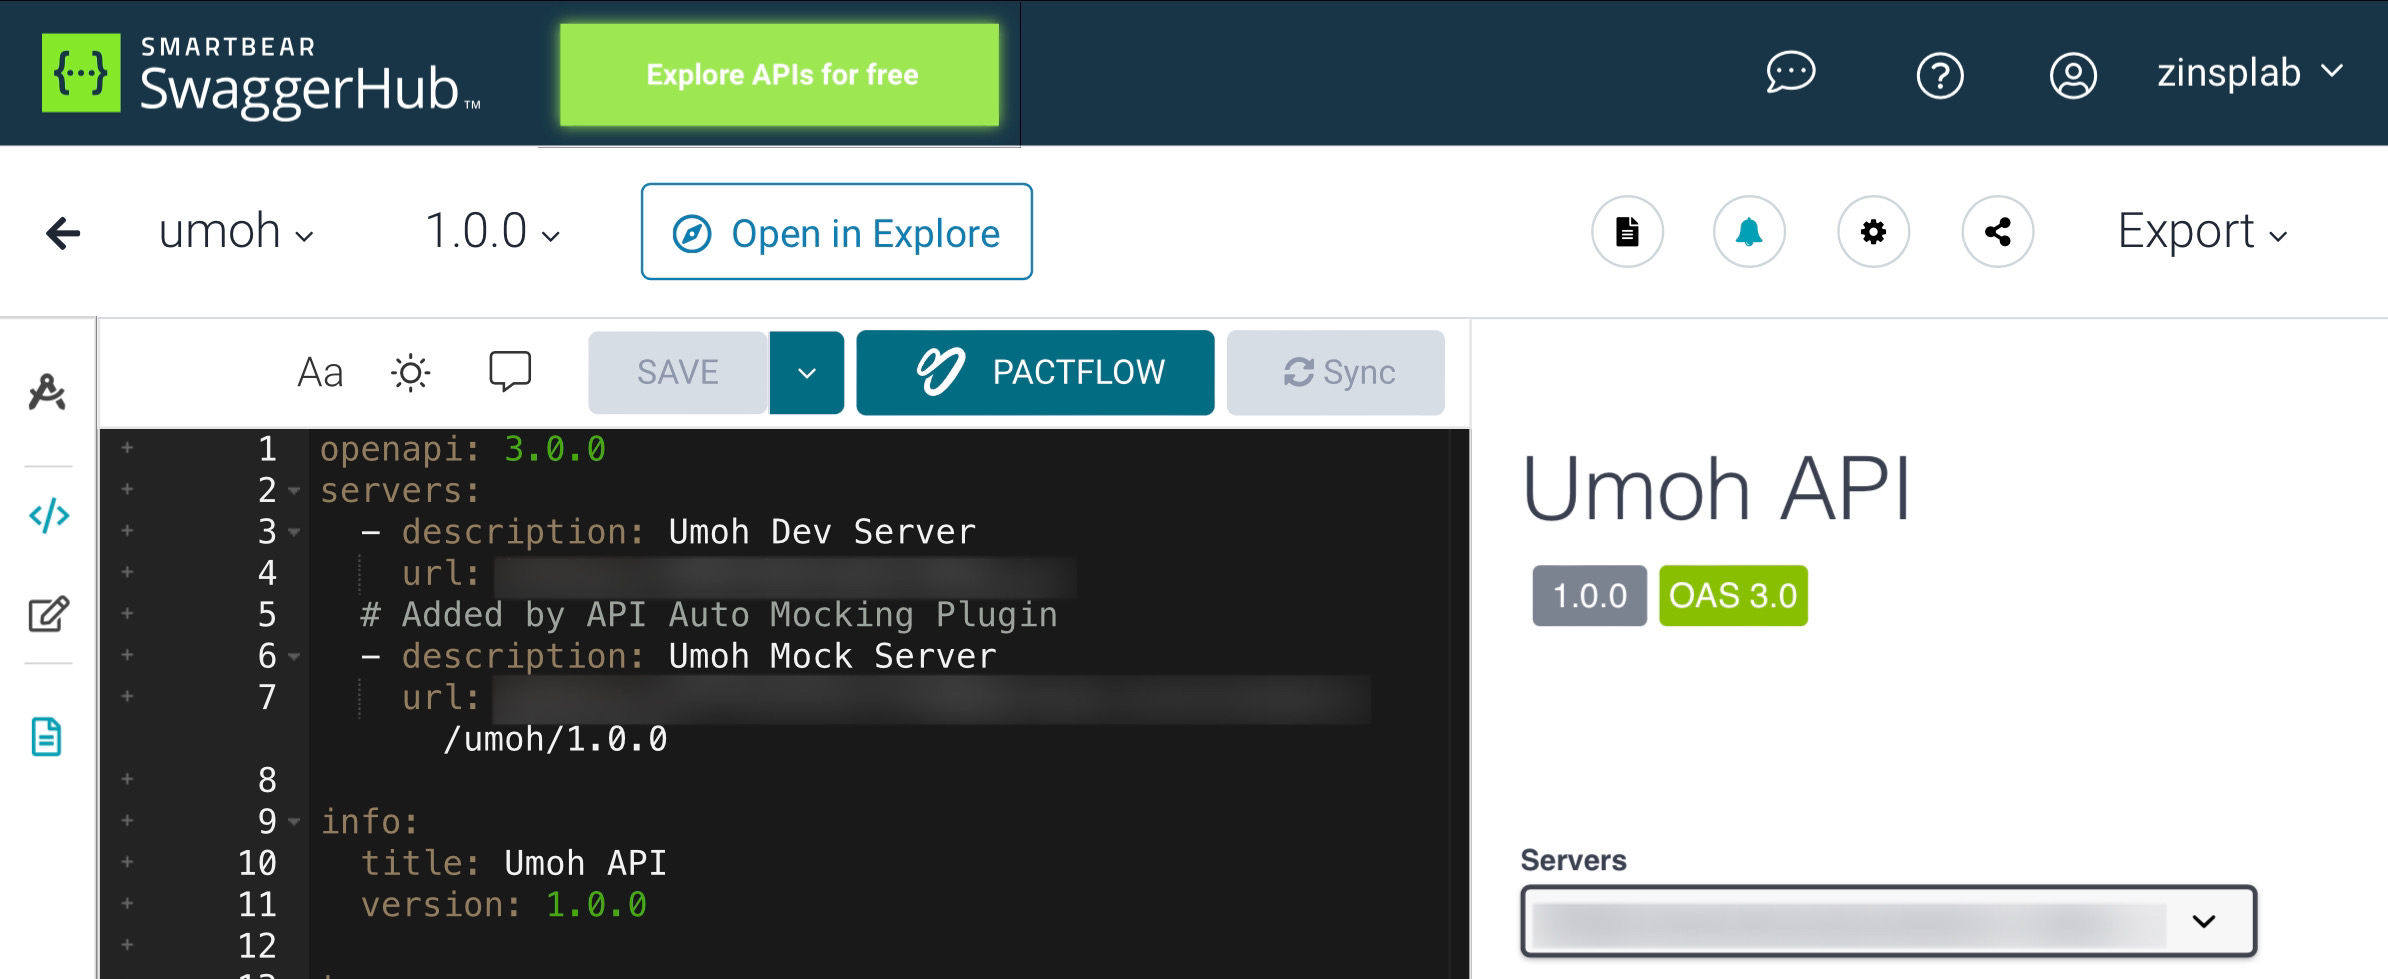Toggle editor light/dark theme sun icon
Screen dimensions: 2388x979
click(x=410, y=373)
